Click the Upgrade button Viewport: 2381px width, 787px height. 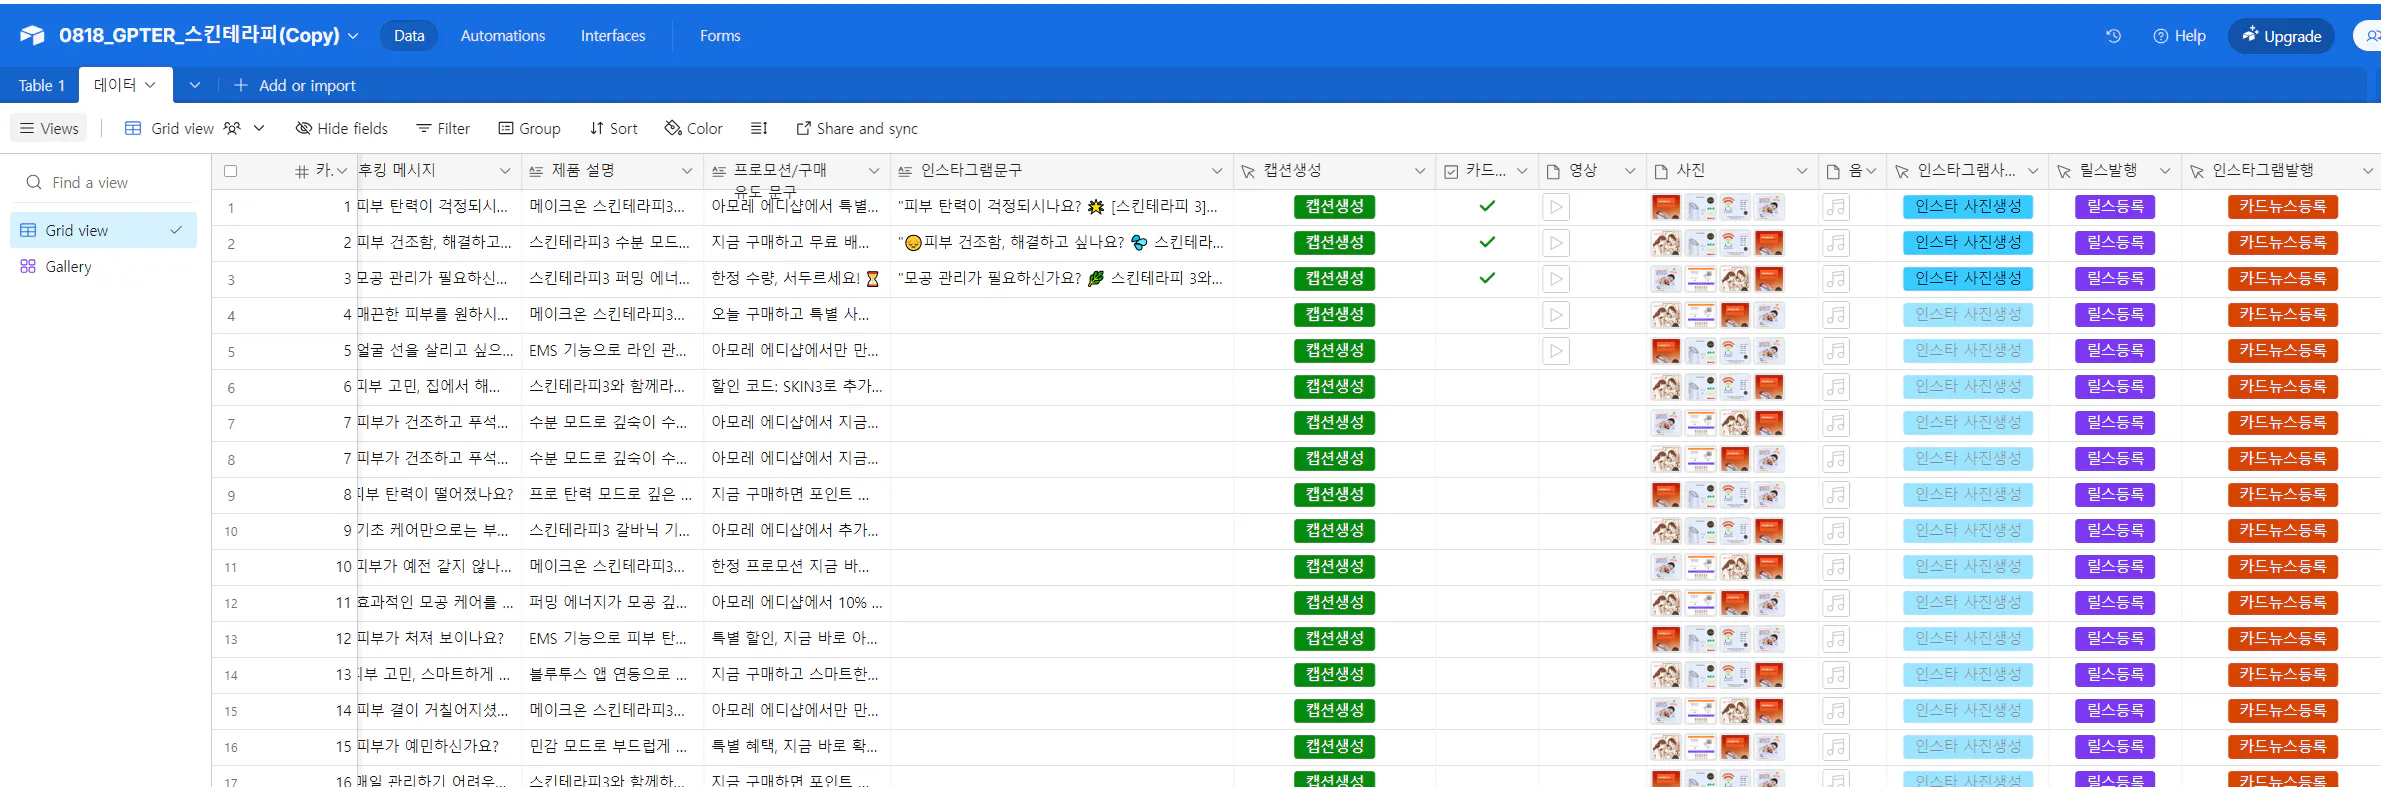(x=2281, y=36)
